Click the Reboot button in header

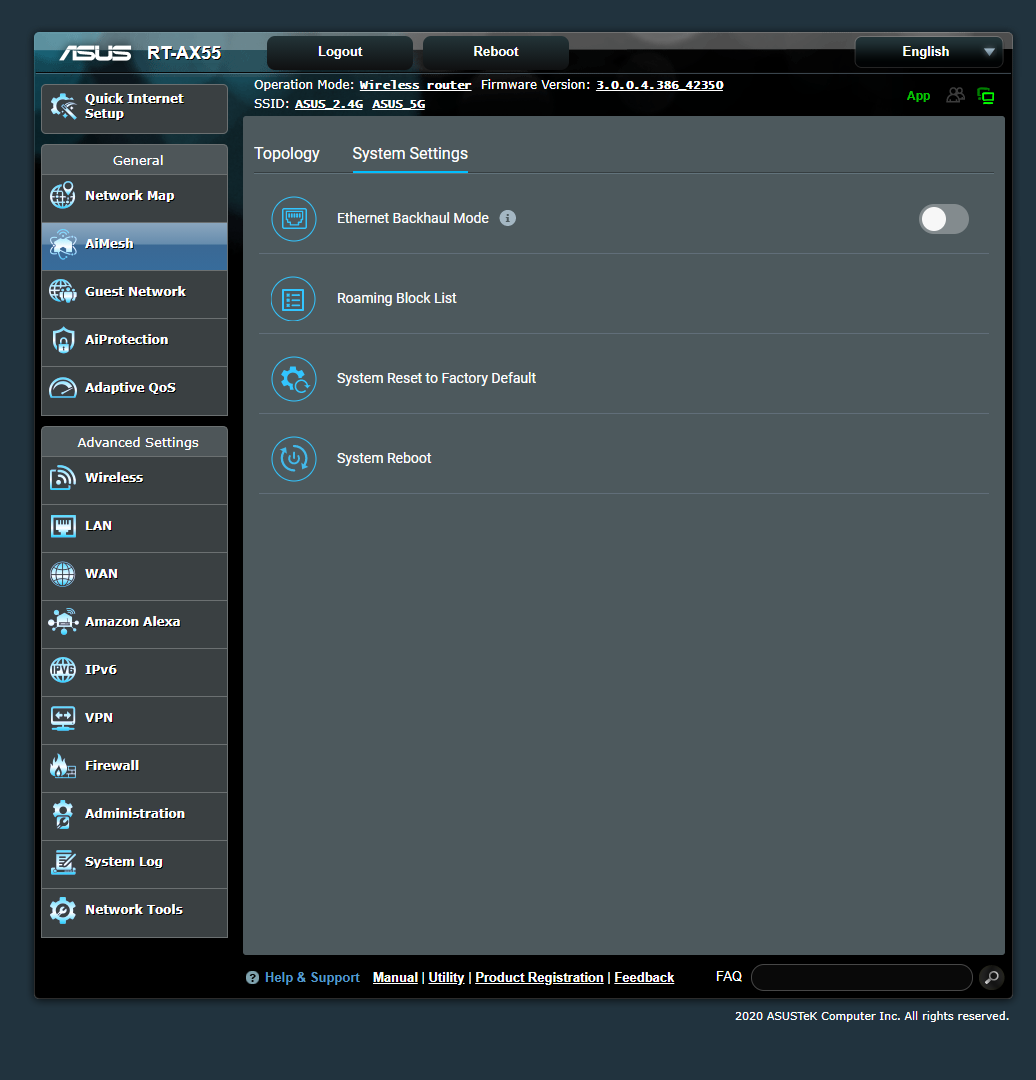[x=496, y=52]
